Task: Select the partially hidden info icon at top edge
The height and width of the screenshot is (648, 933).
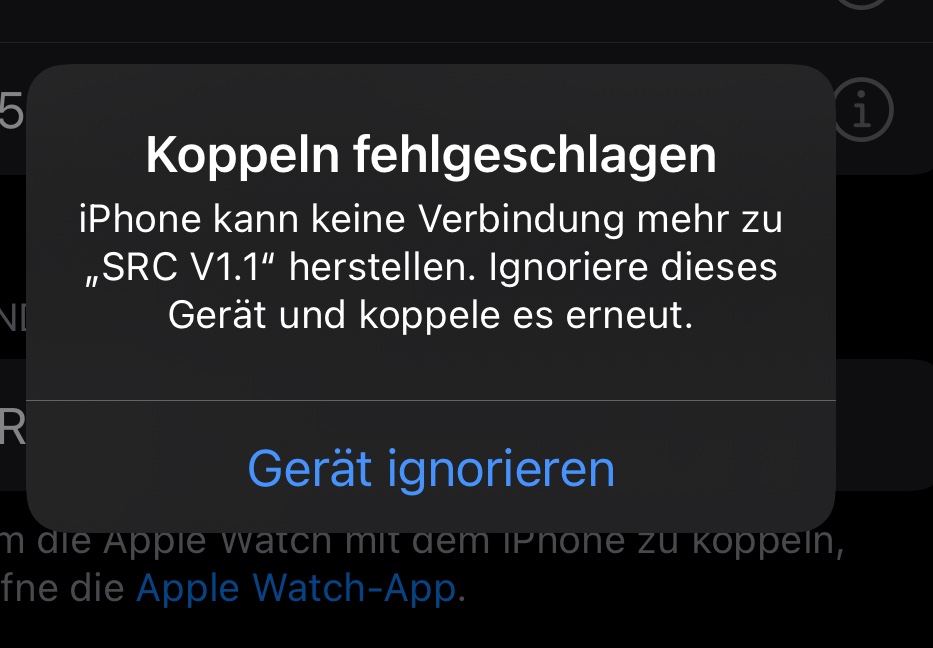Action: 862,4
